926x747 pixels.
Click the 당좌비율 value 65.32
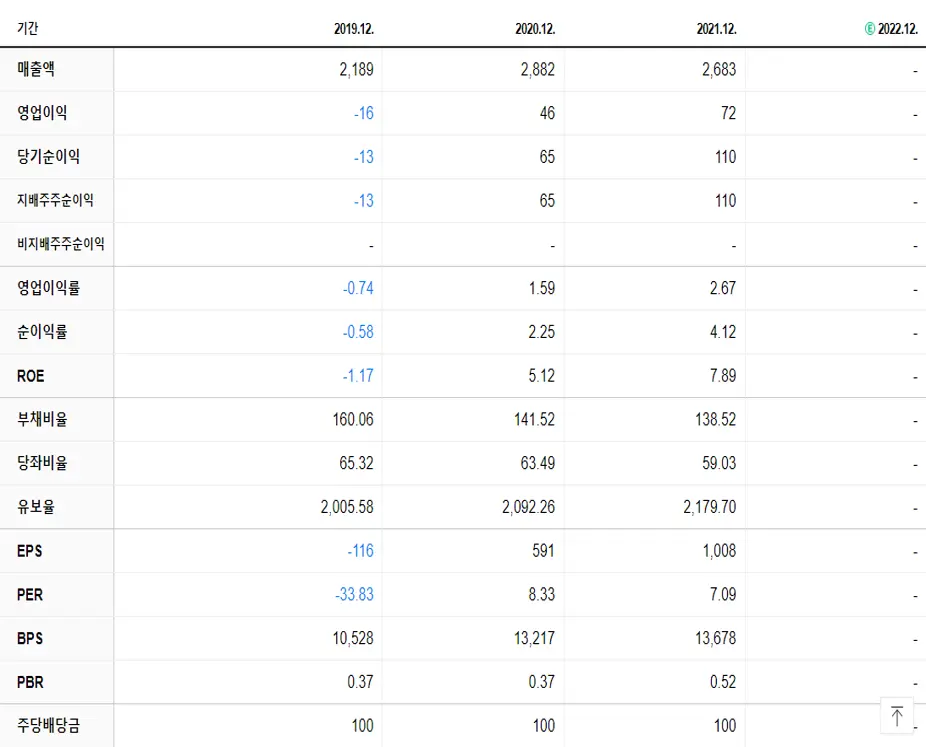tap(356, 463)
